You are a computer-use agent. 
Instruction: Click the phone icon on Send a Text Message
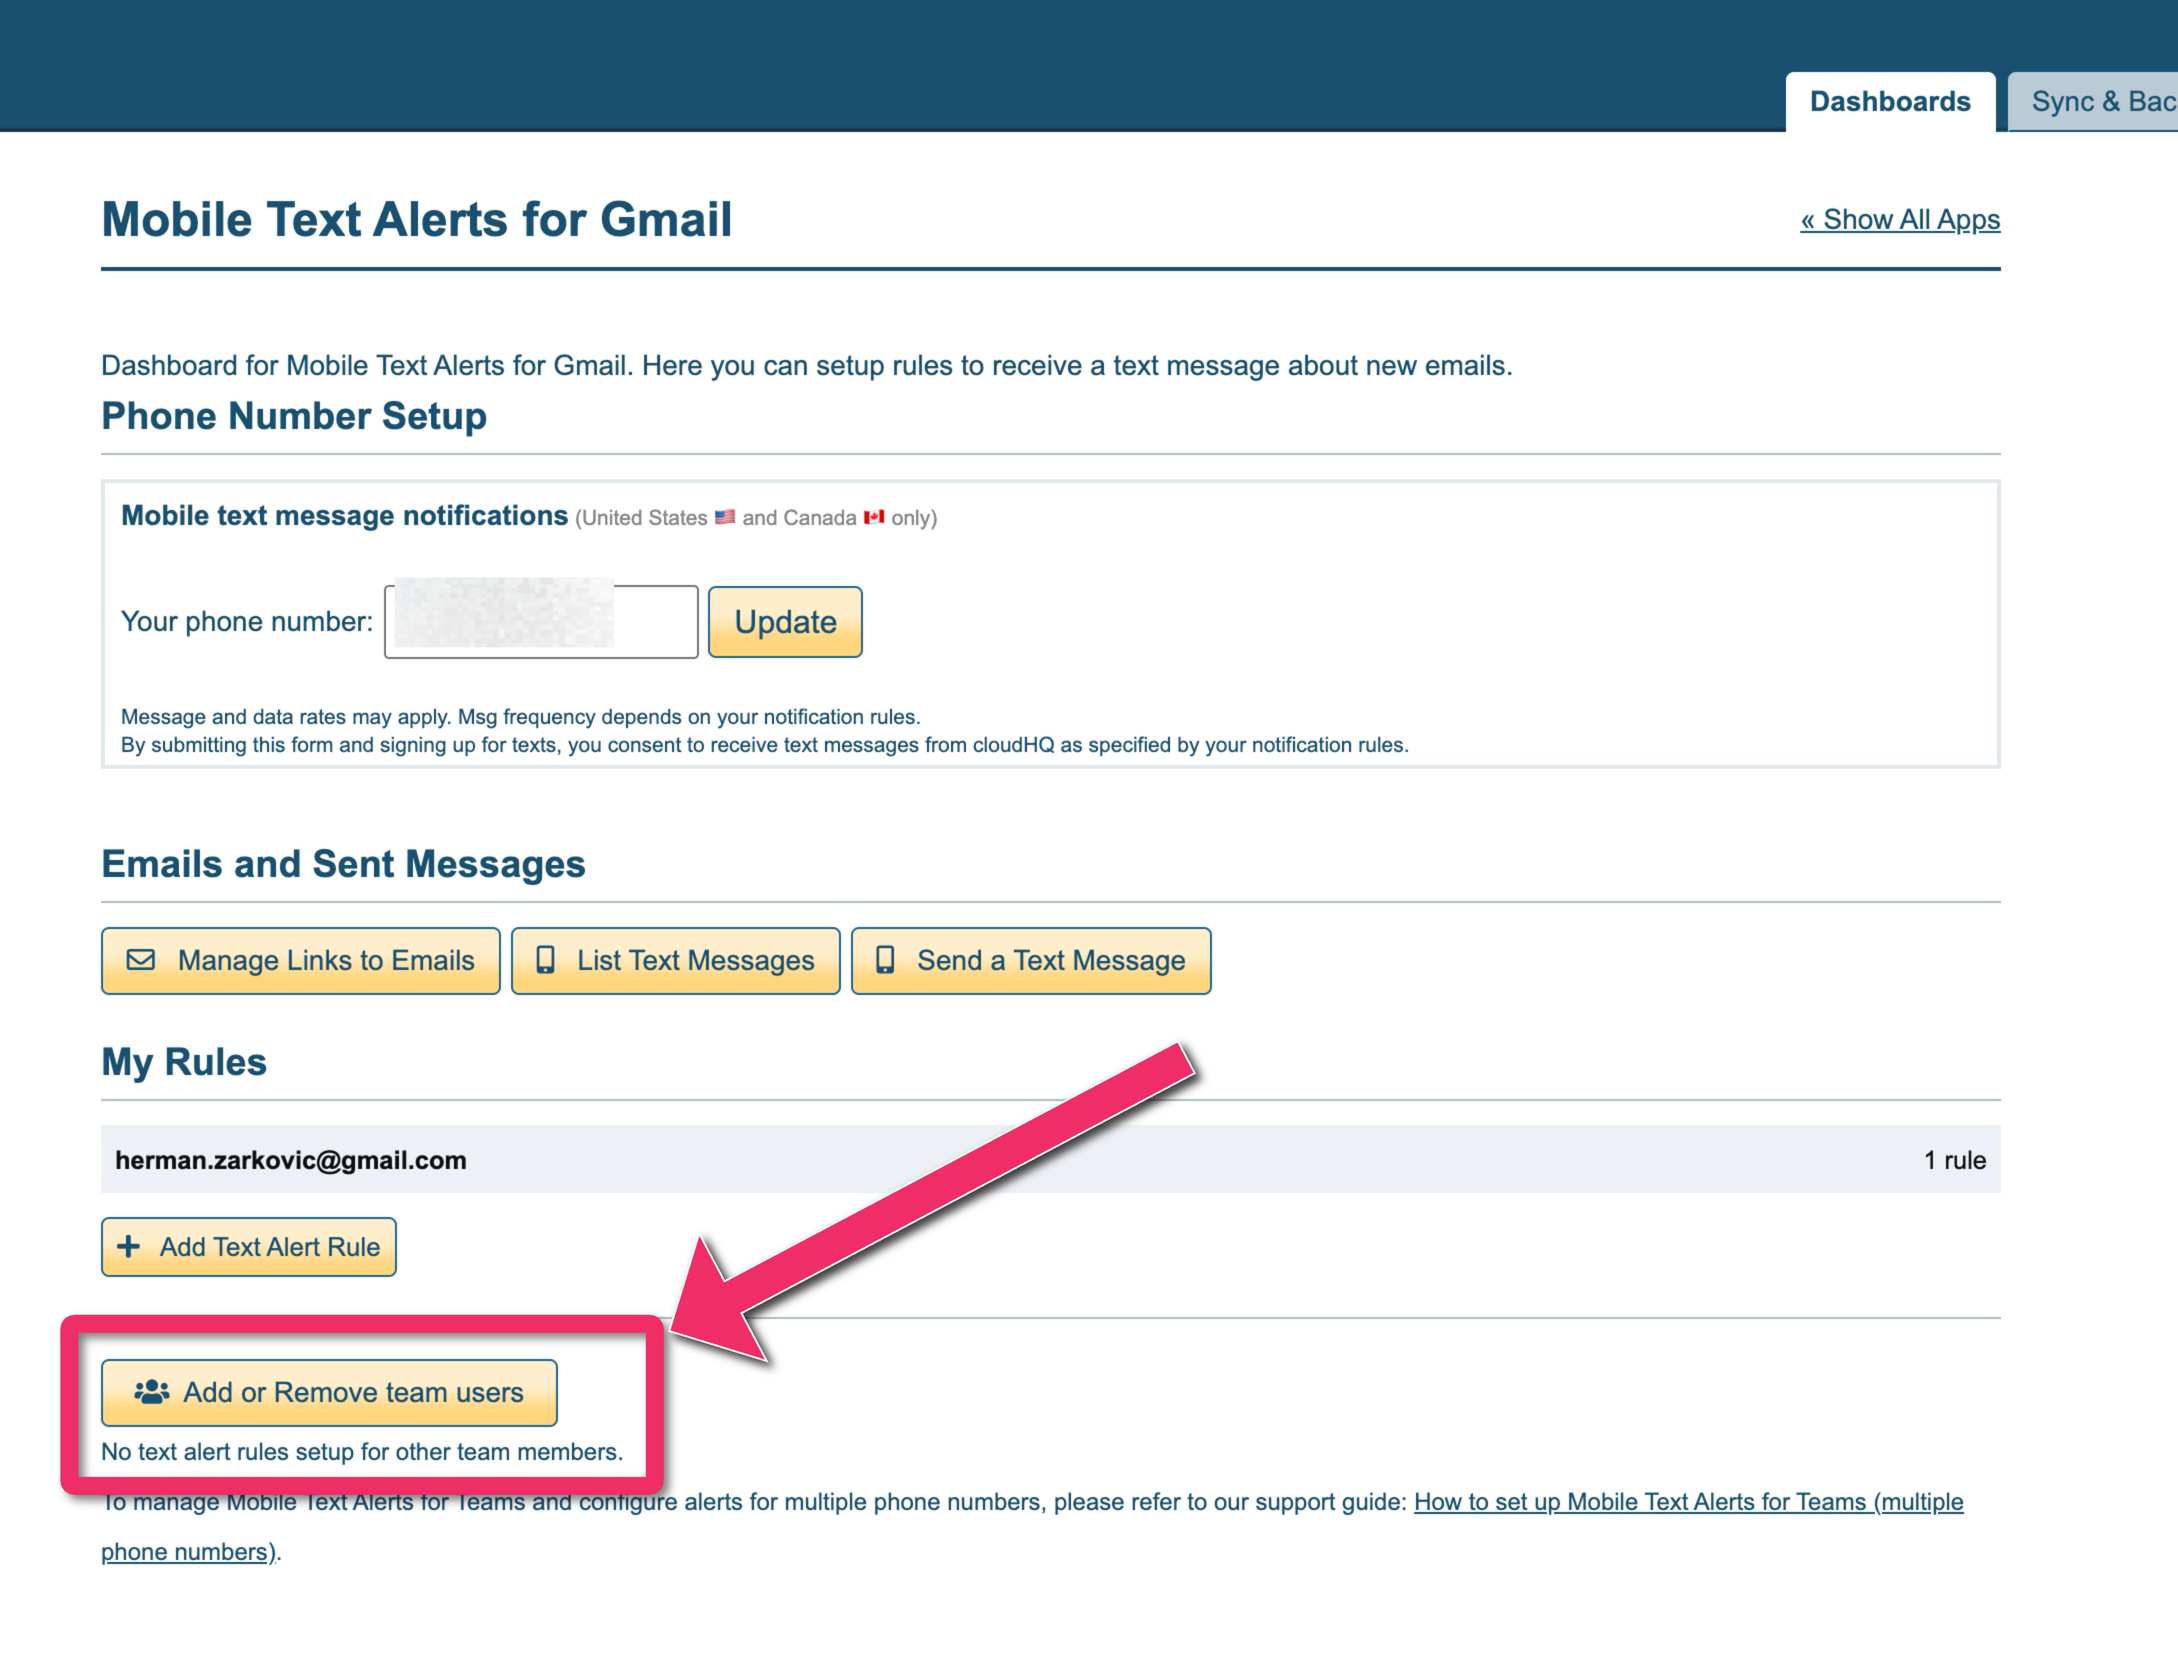click(885, 960)
